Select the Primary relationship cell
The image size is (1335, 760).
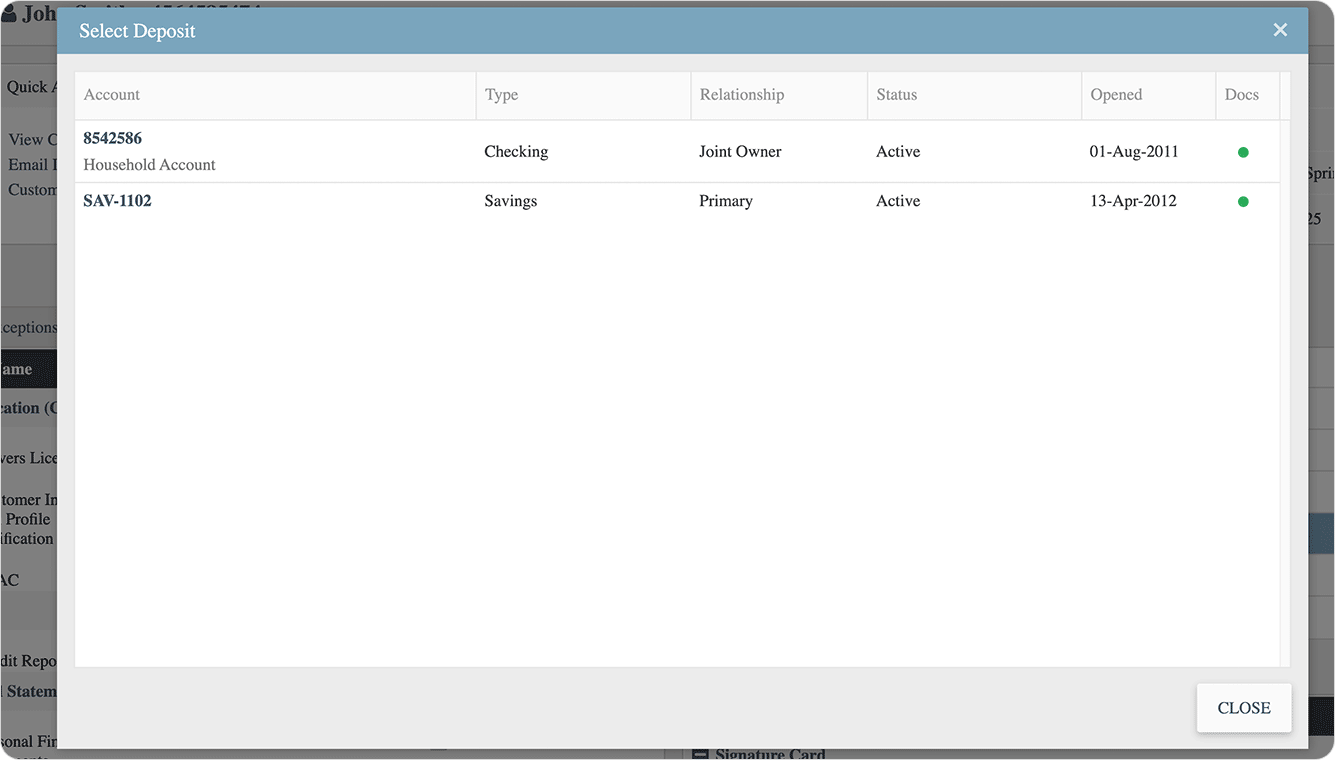click(x=725, y=201)
